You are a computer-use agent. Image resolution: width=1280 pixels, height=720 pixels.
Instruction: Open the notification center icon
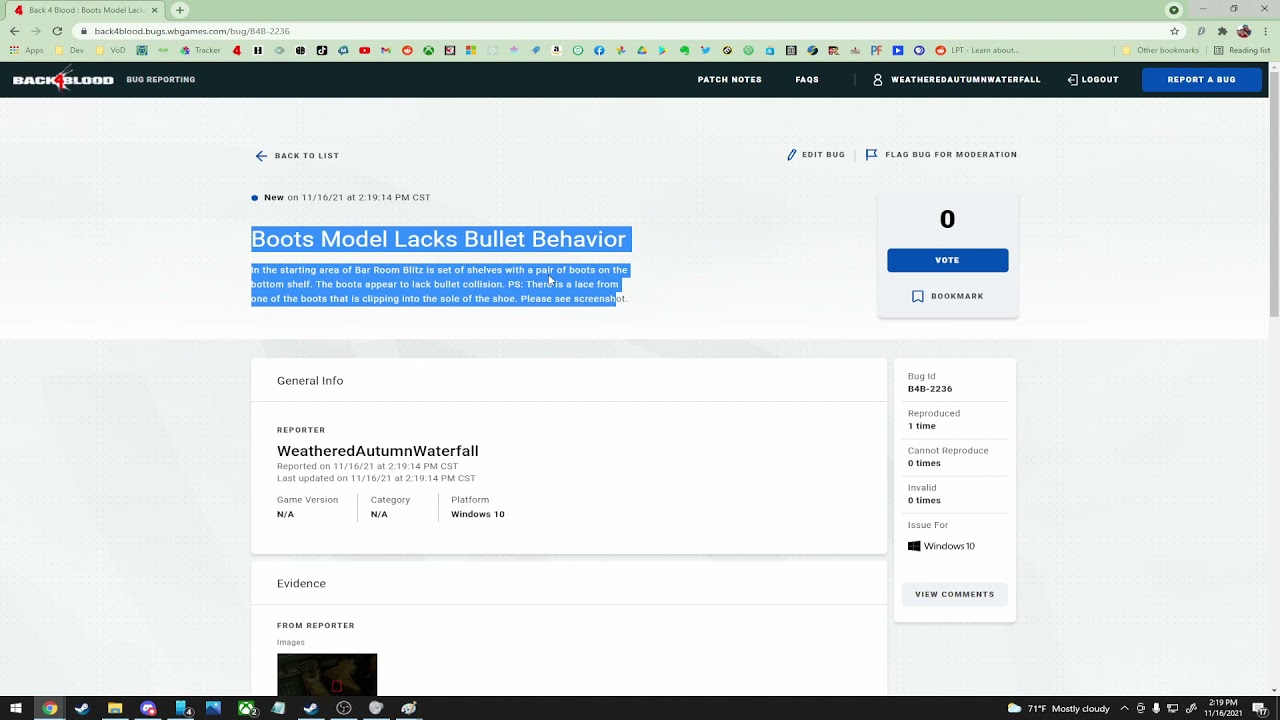tap(1261, 708)
